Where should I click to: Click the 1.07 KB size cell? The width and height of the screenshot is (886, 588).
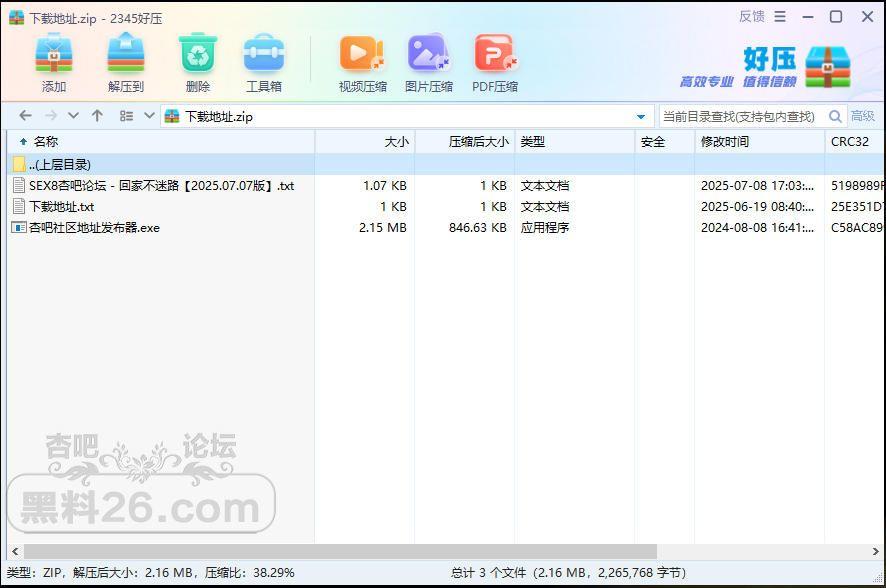tap(384, 185)
